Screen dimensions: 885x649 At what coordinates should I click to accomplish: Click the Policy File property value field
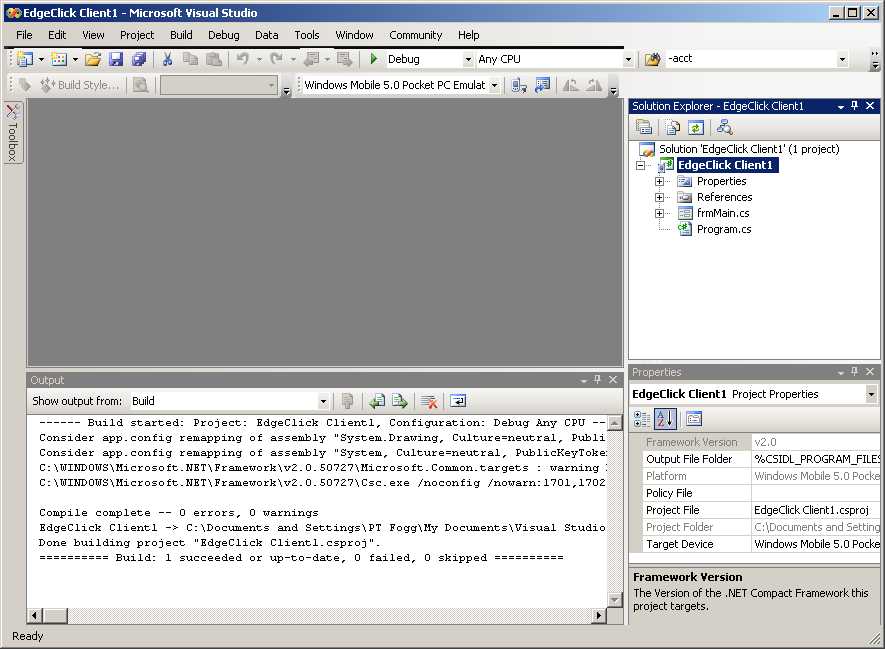point(816,493)
